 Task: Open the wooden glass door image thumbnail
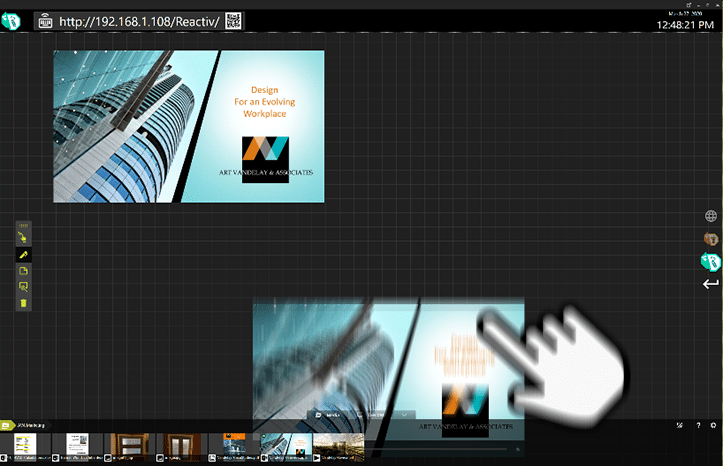(x=182, y=446)
